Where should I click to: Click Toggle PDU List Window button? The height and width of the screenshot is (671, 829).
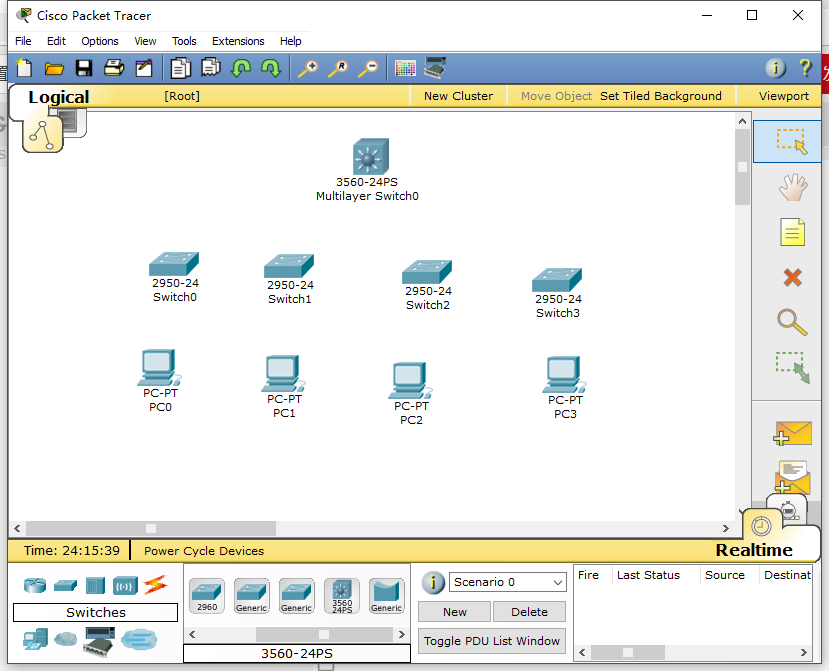tap(492, 641)
